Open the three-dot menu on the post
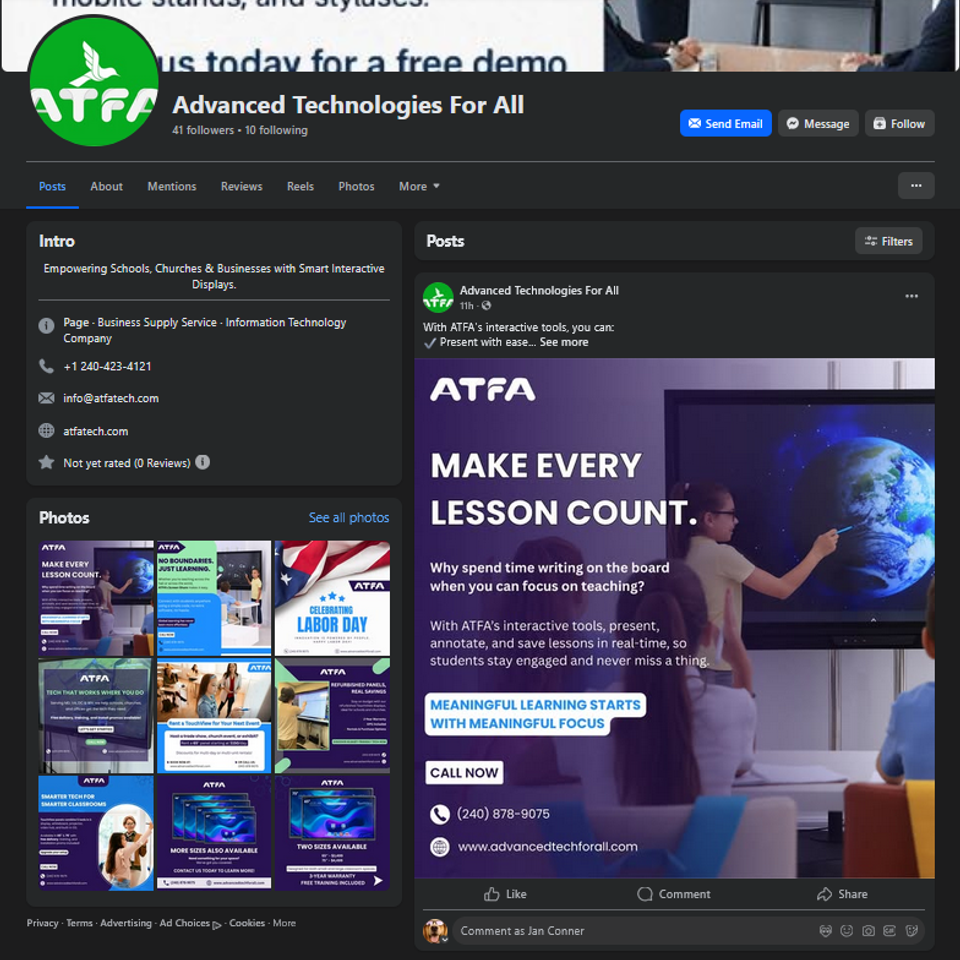This screenshot has width=960, height=960. [x=912, y=296]
